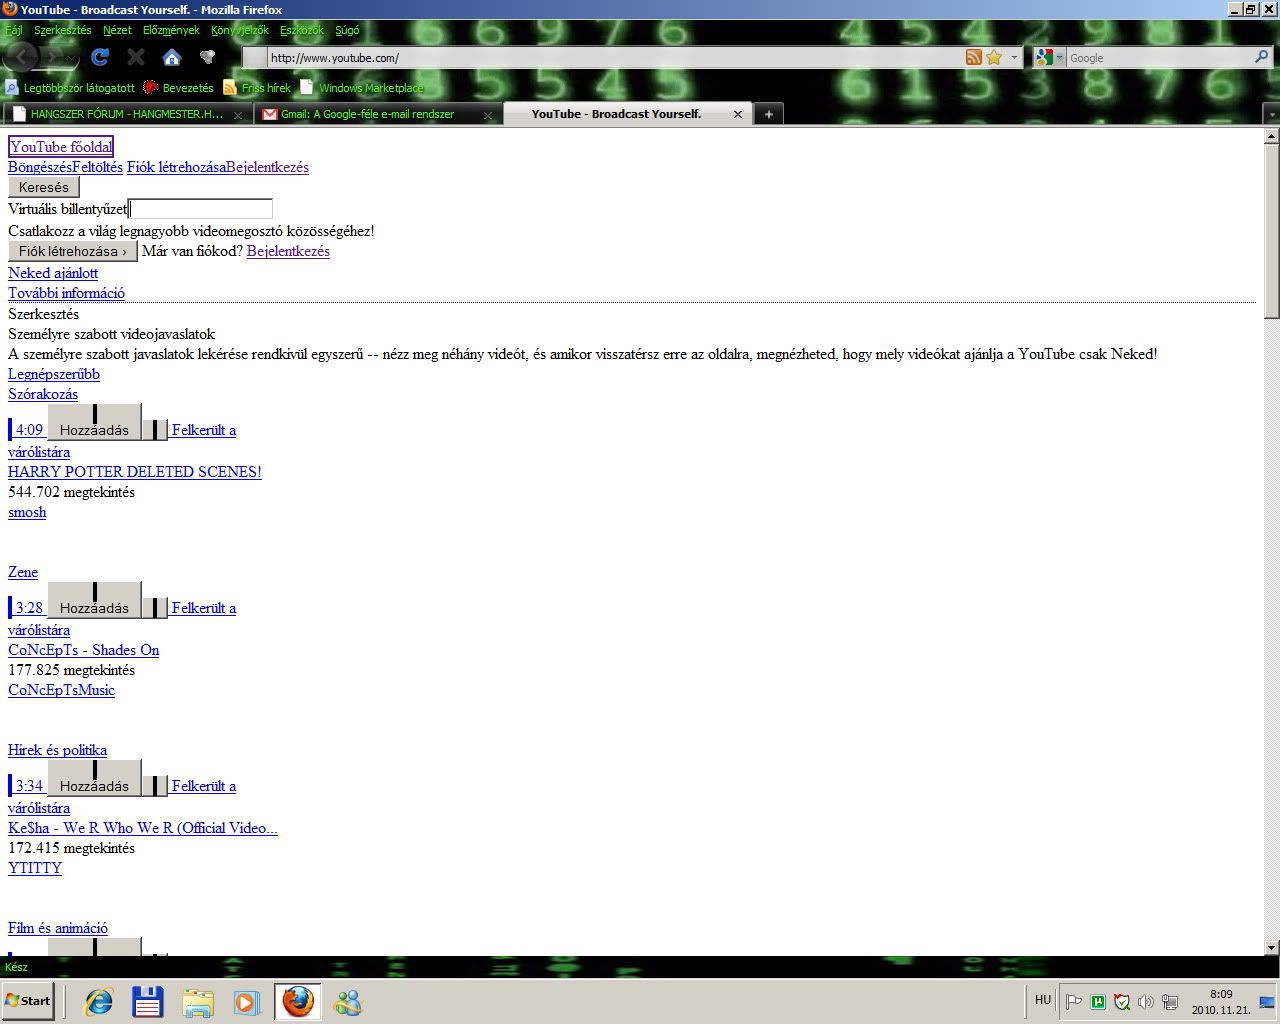Click the green H tray icon
Image resolution: width=1280 pixels, height=1024 pixels.
pyautogui.click(x=1098, y=1001)
